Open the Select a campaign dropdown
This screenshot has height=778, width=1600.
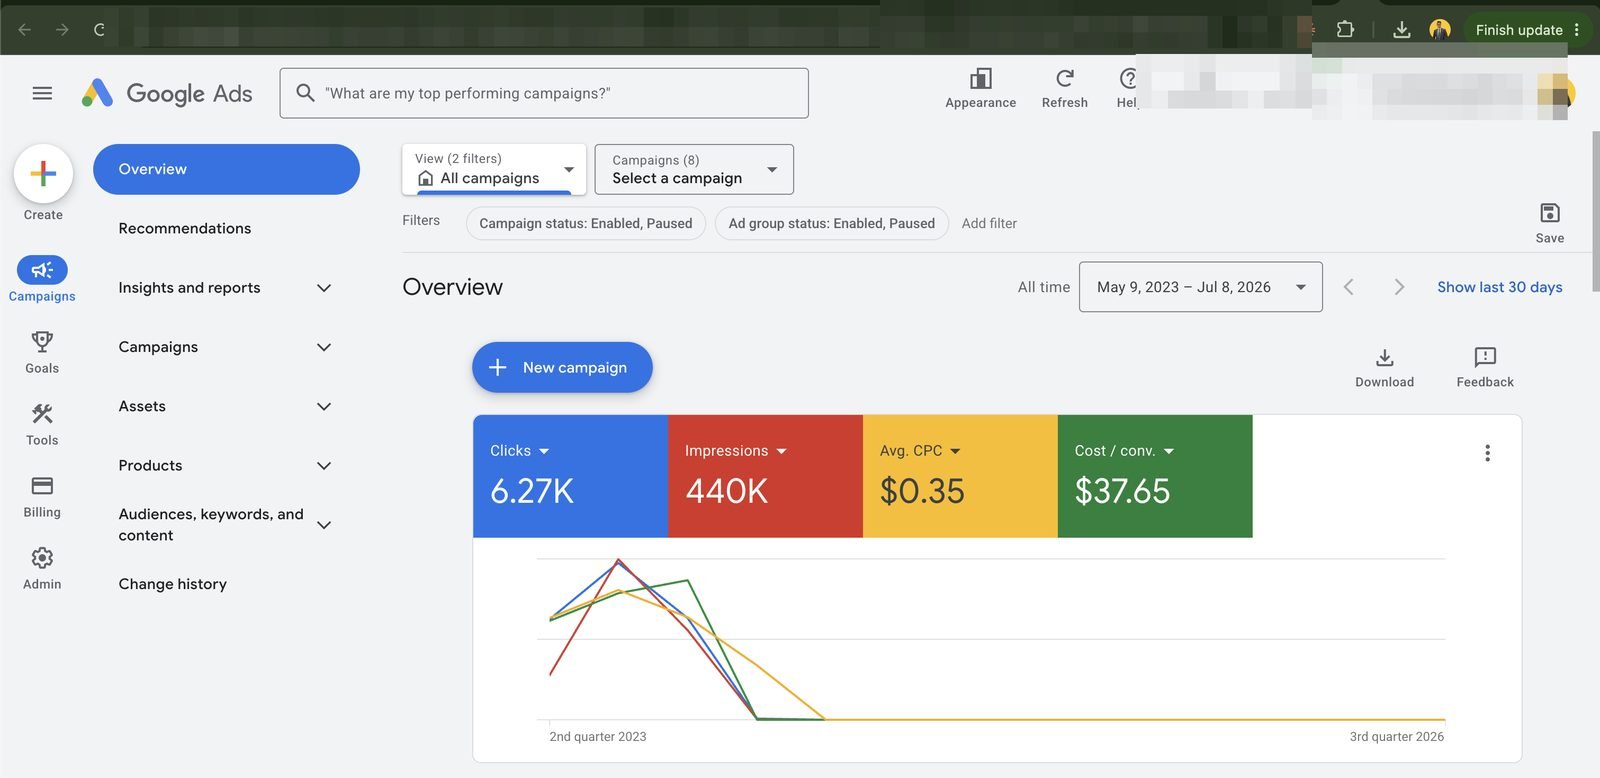694,169
